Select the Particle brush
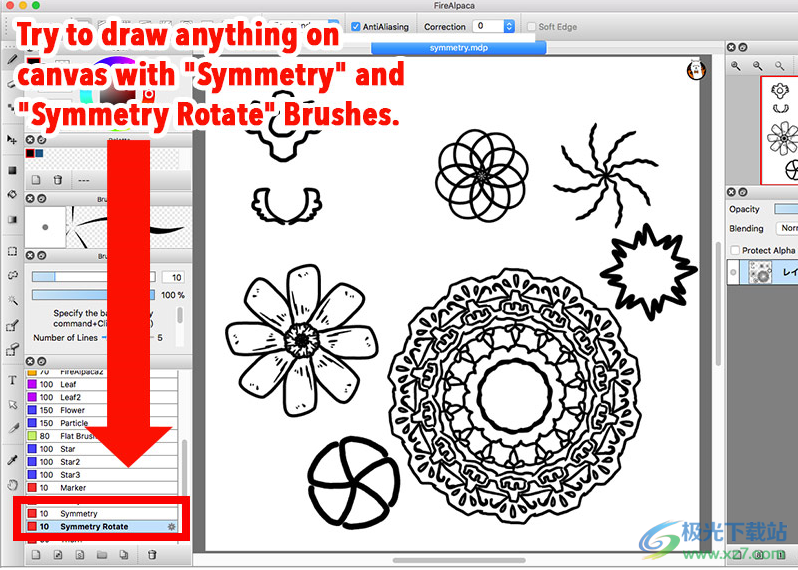The height and width of the screenshot is (570, 798). click(x=102, y=423)
